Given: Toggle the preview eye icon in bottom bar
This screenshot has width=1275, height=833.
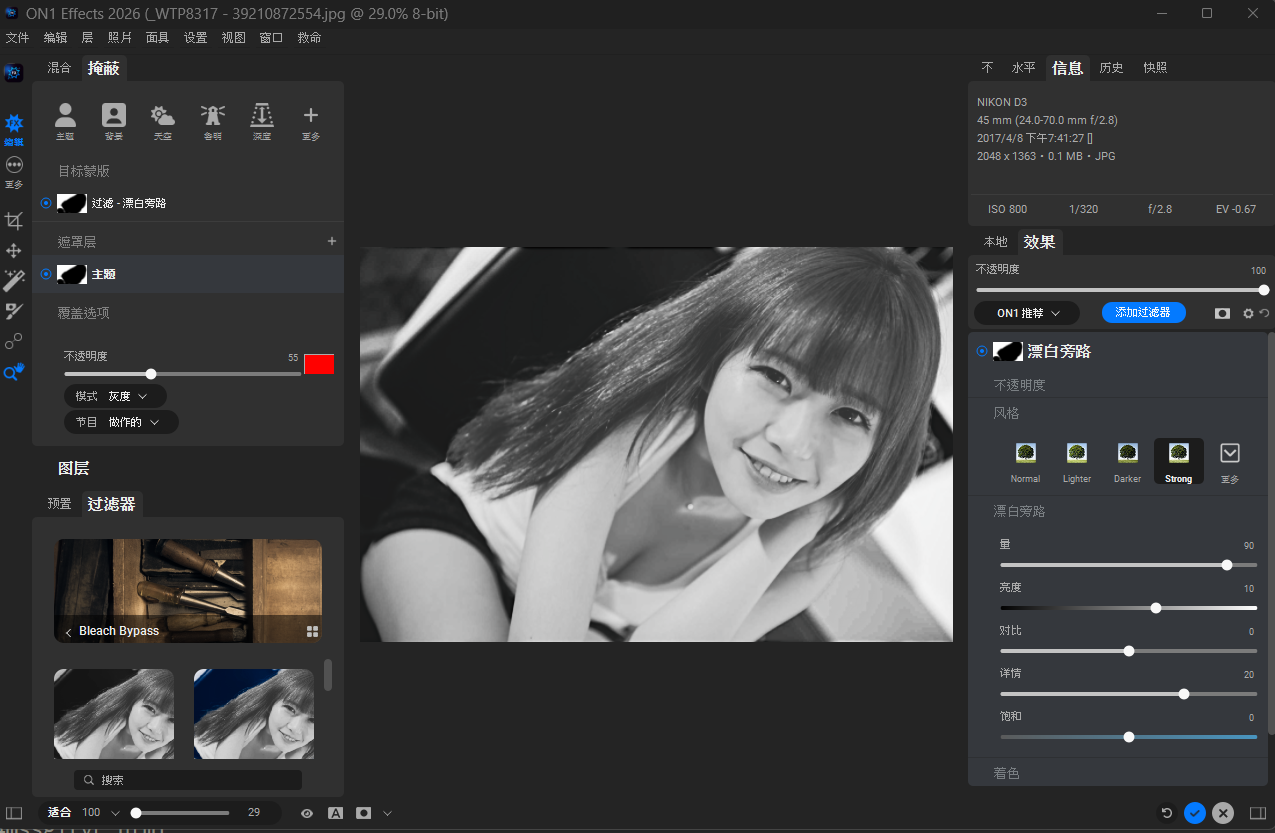Looking at the screenshot, I should click(307, 813).
